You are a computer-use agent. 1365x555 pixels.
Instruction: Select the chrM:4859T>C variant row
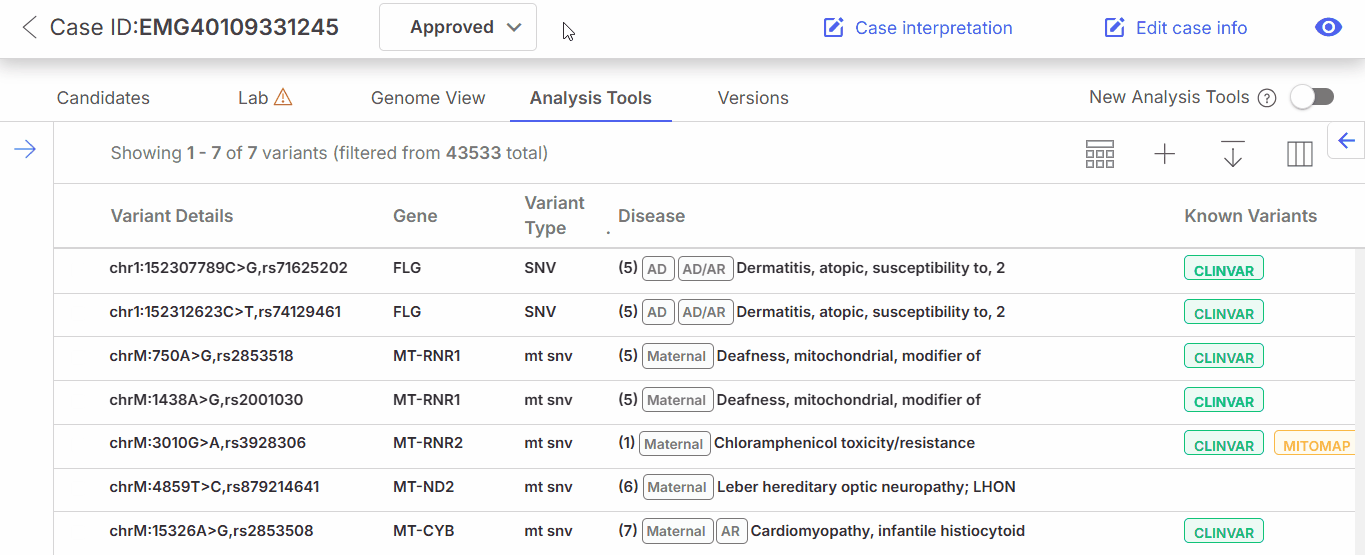tap(214, 487)
